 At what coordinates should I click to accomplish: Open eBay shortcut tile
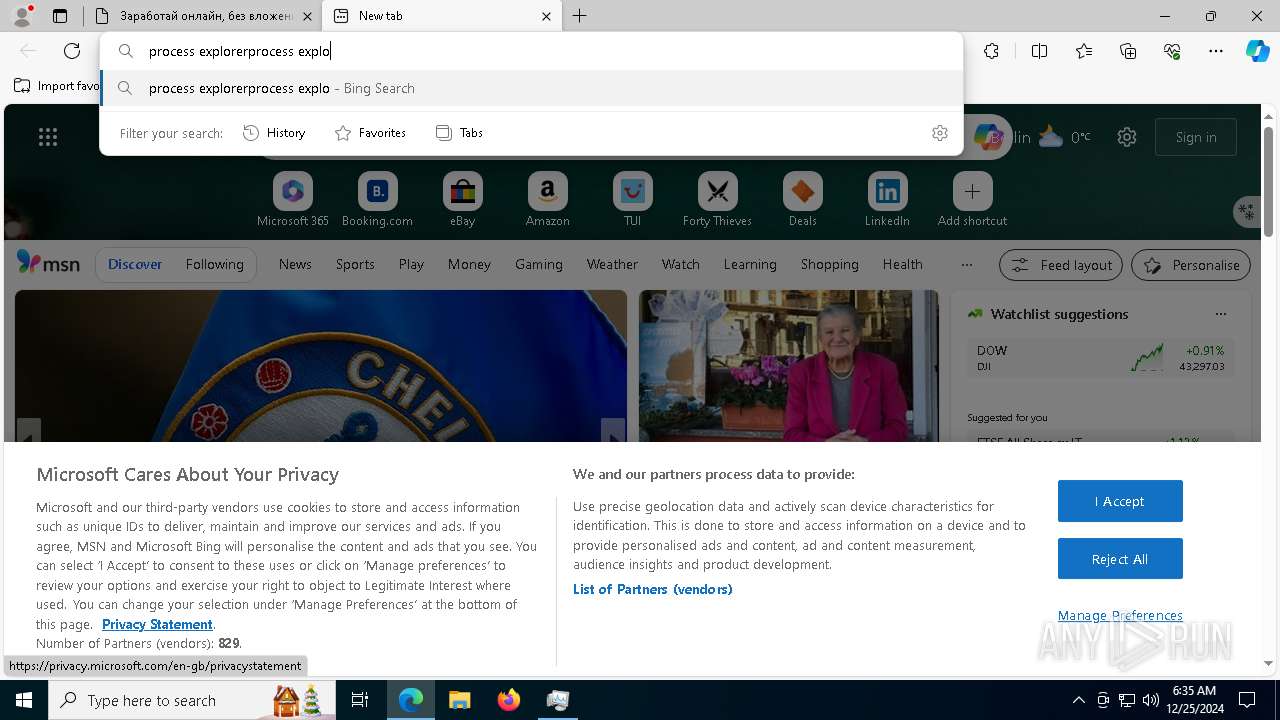tap(462, 199)
